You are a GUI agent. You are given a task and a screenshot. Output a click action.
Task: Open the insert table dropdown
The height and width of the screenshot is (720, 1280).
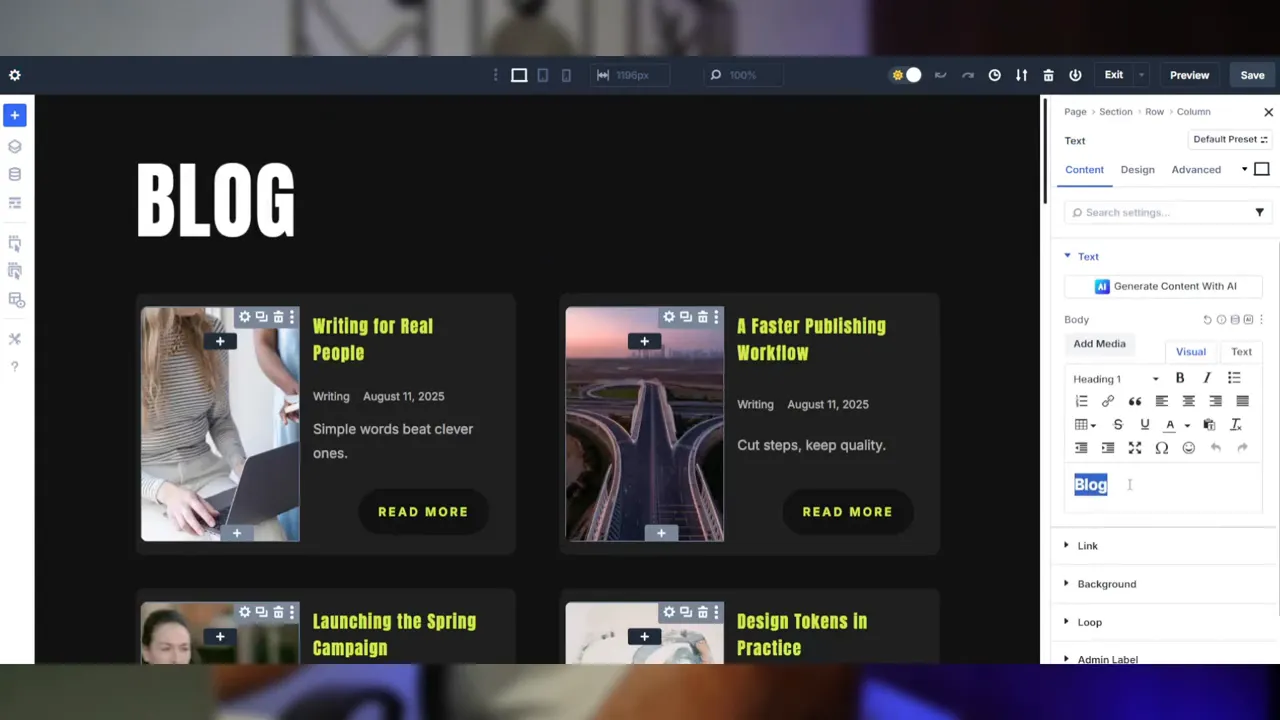1085,425
